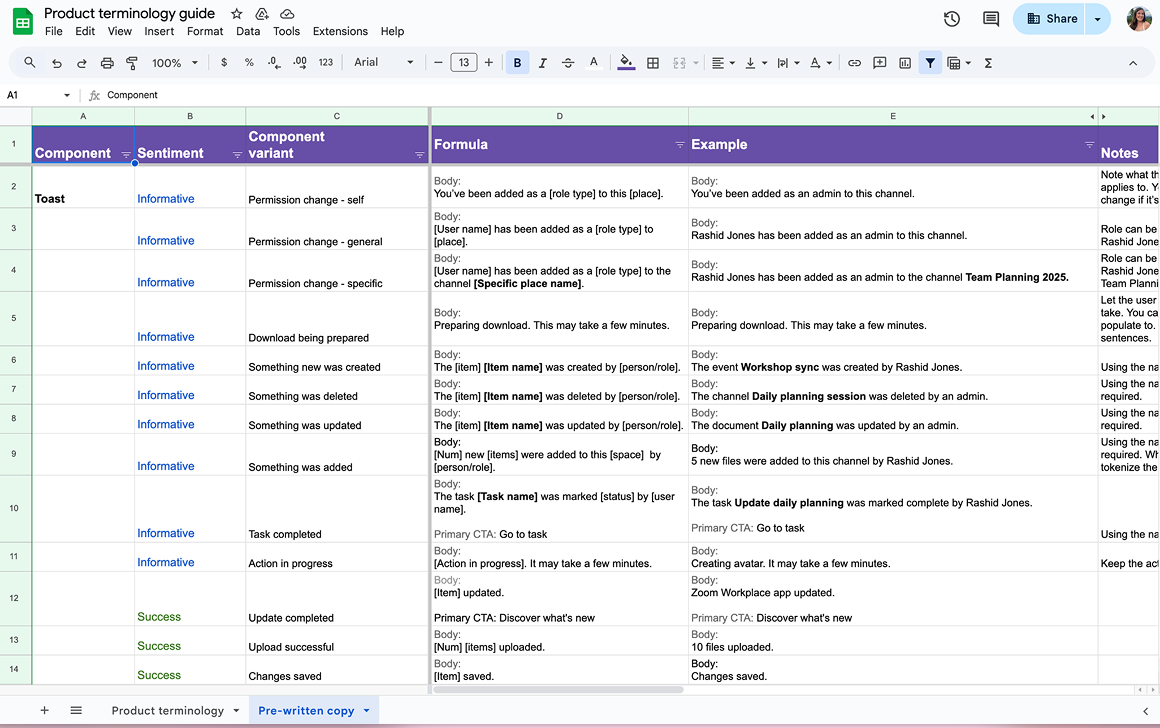Insert a link
Image resolution: width=1160 pixels, height=728 pixels.
854,62
